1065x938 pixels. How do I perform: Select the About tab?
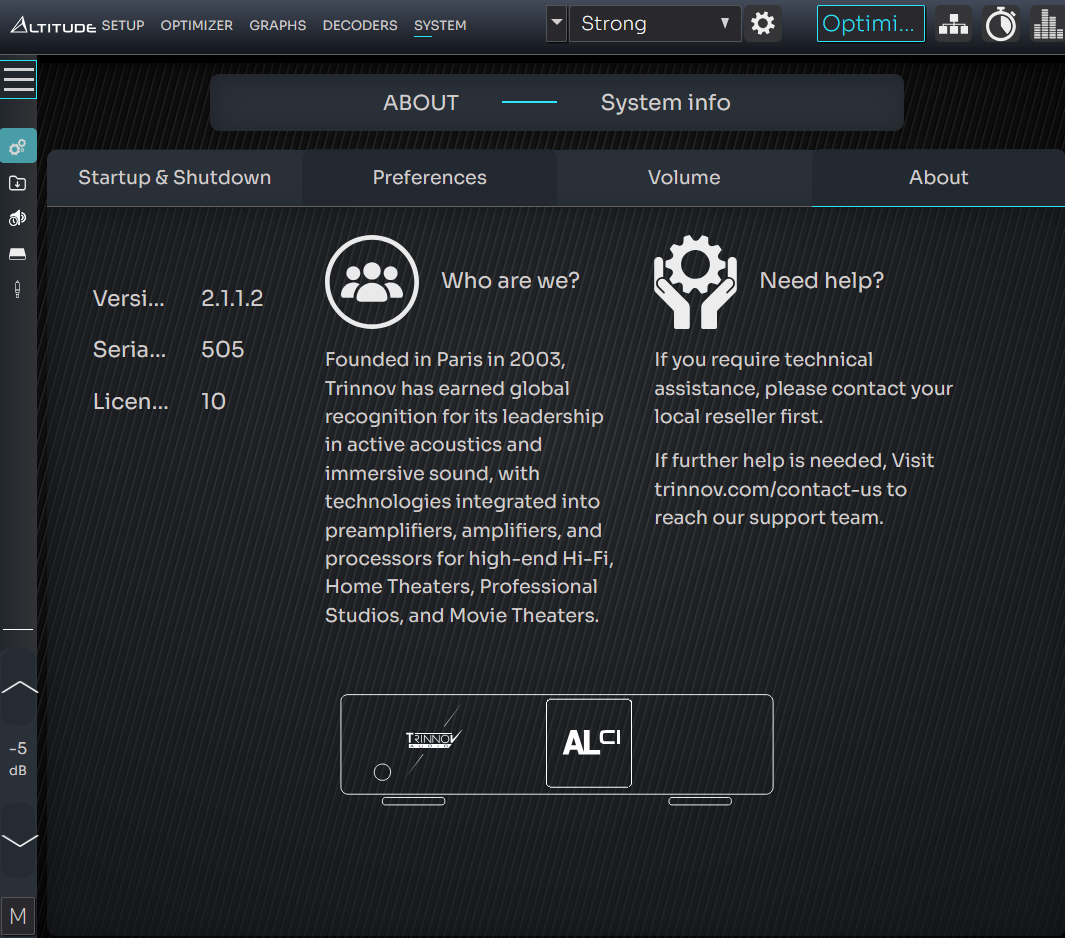click(938, 178)
